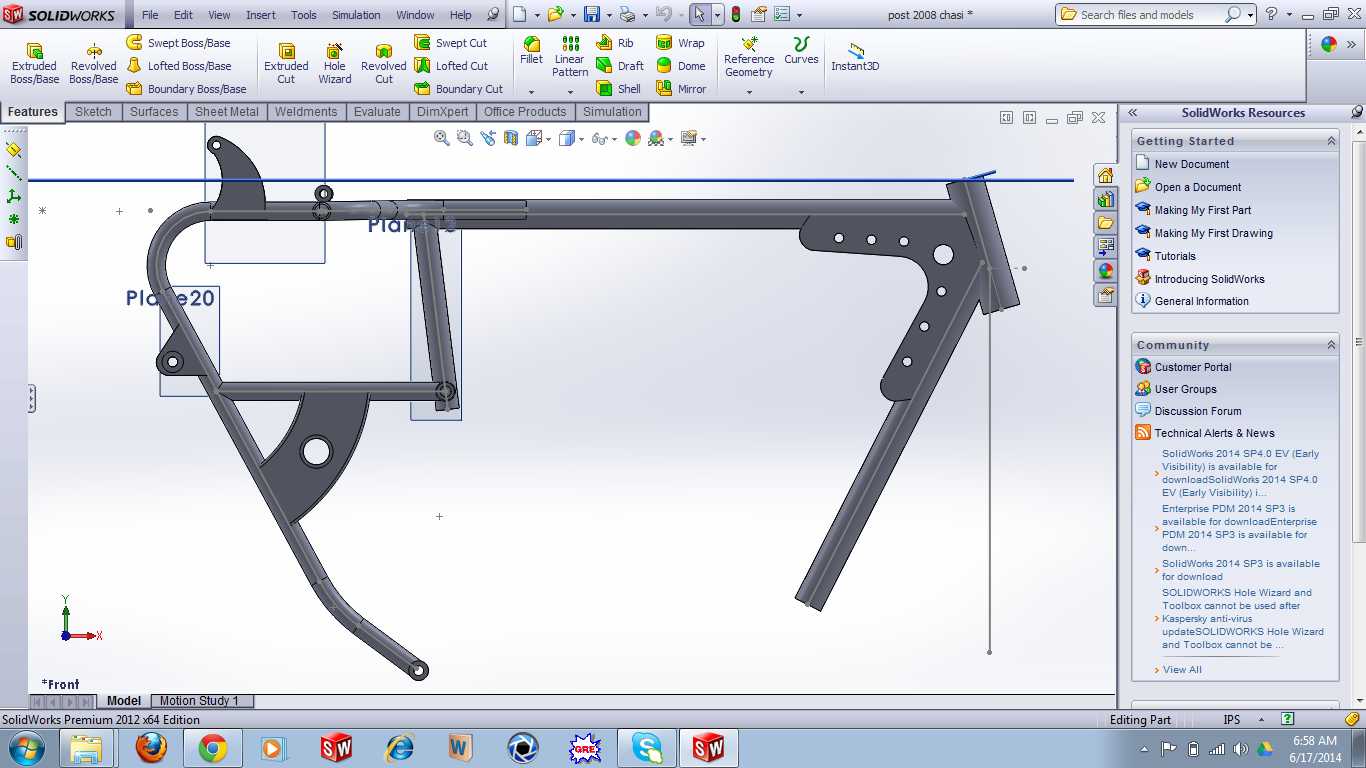This screenshot has width=1366, height=768.
Task: Click the Windows Start button
Action: [26, 748]
